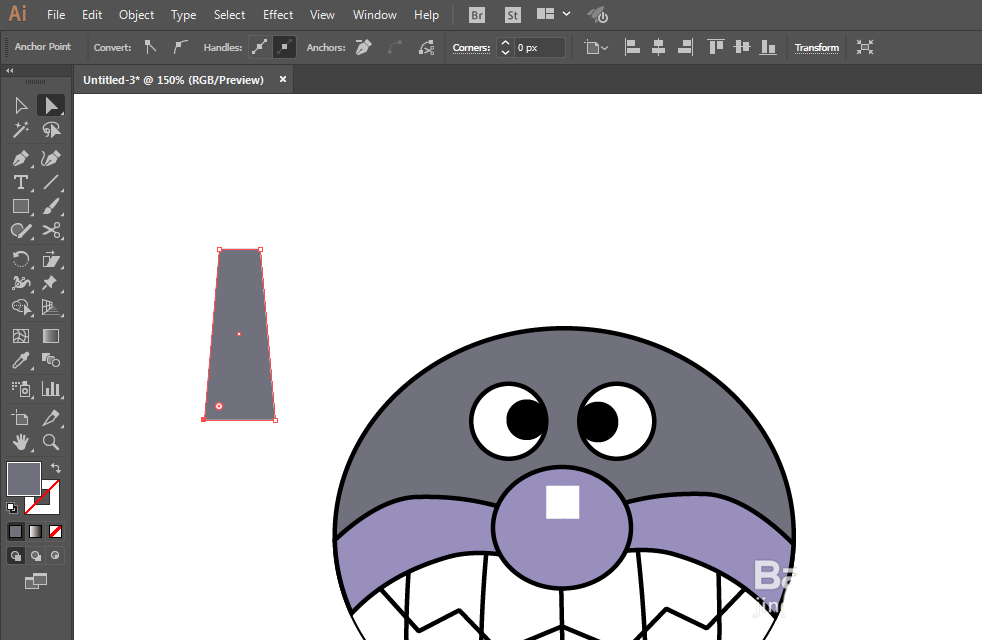Open the shape options dropdown arrow
Screen dimensions: 982x640
(x=604, y=48)
